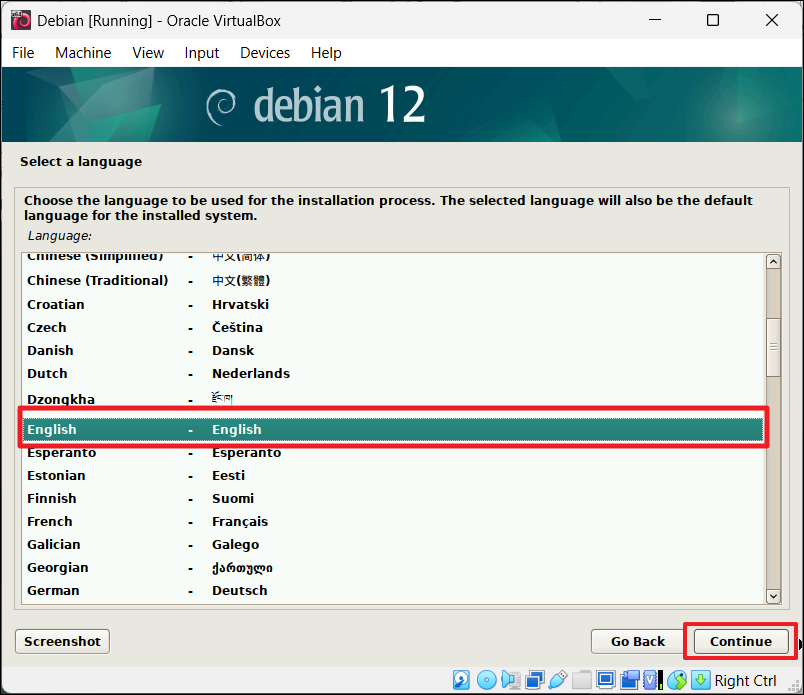804x695 pixels.
Task: Click the language list scroll down arrow
Action: (x=772, y=595)
